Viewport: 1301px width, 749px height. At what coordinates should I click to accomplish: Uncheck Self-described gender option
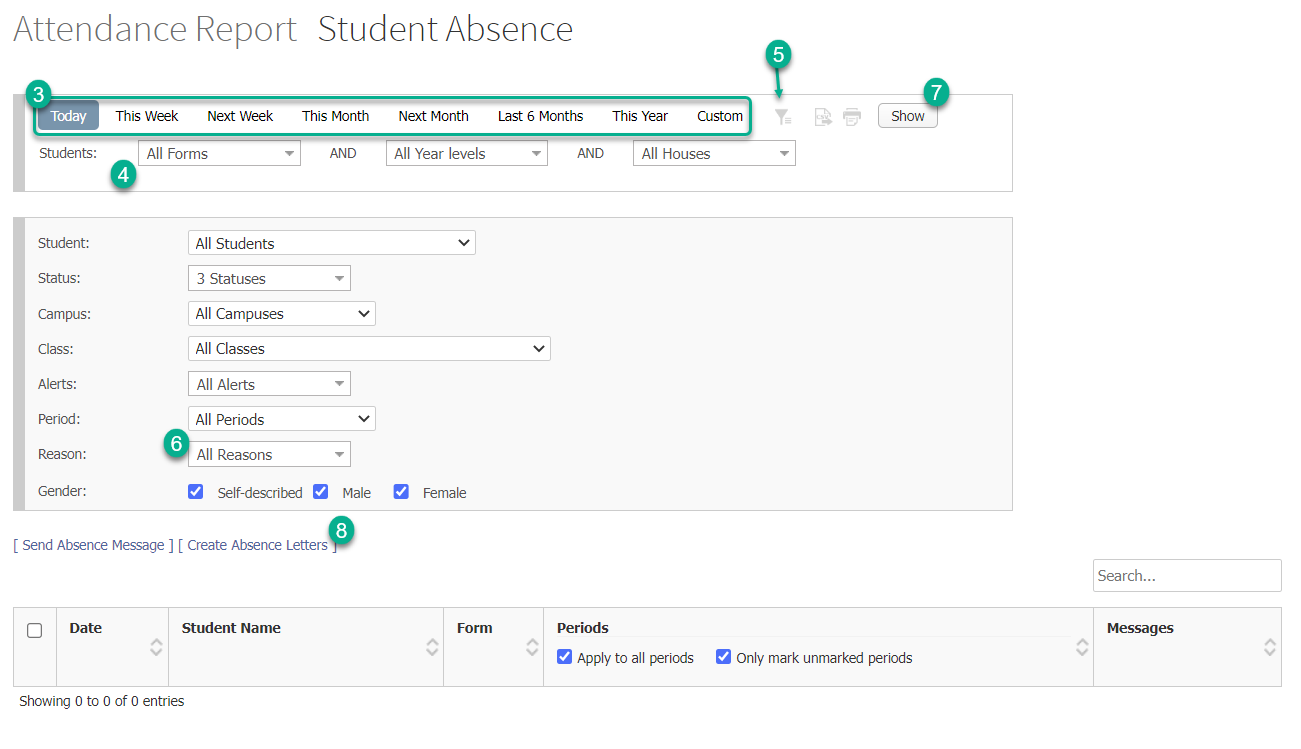pos(195,491)
